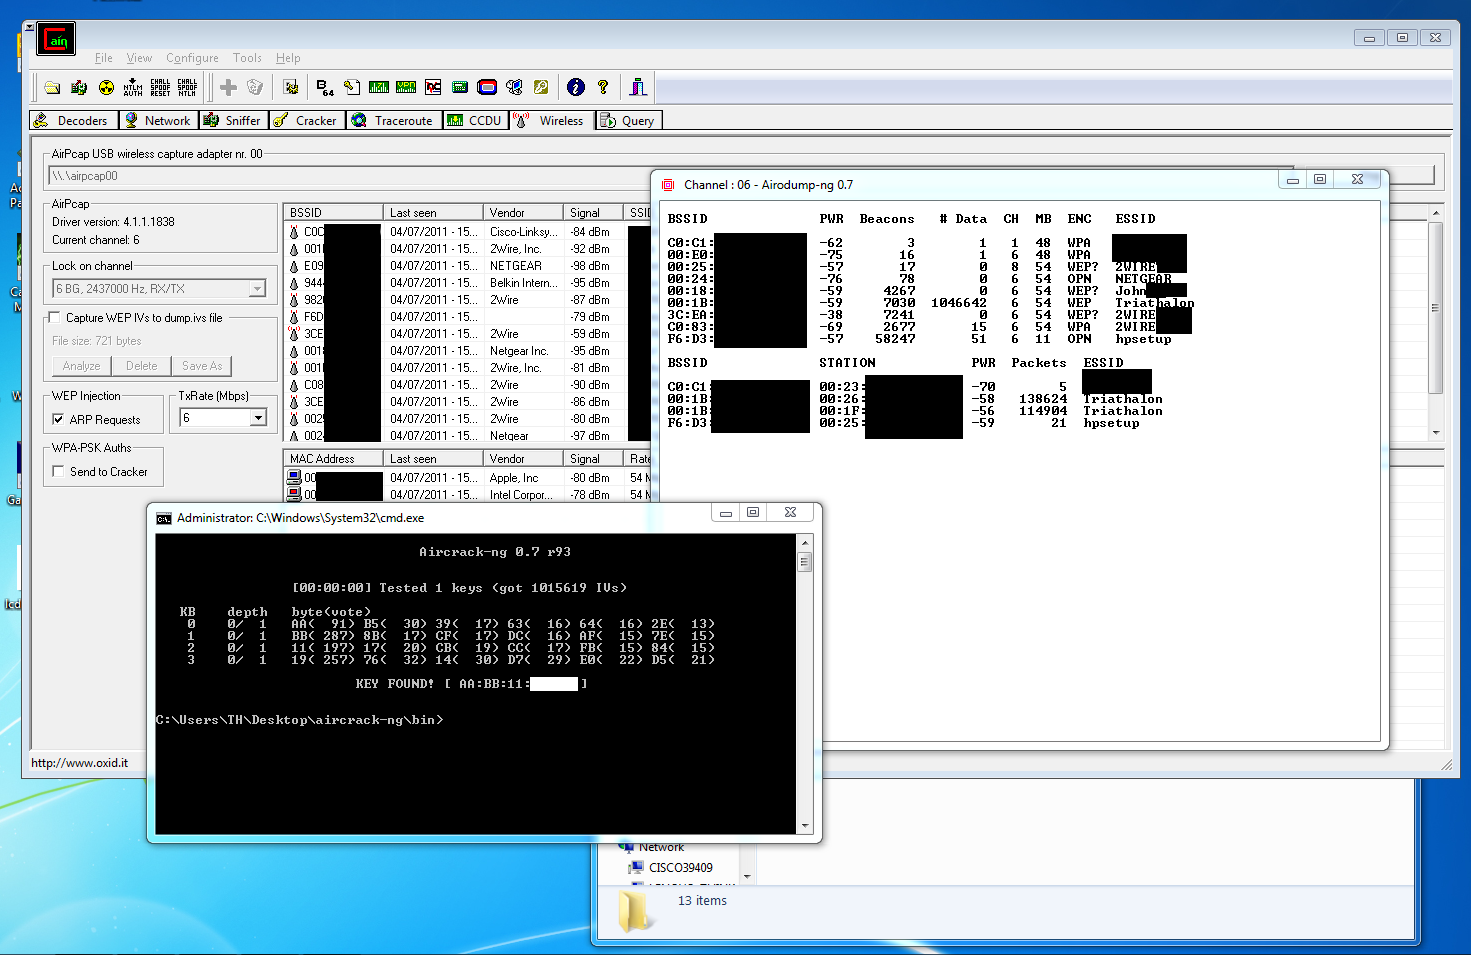Open the blue info About icon

click(x=575, y=88)
